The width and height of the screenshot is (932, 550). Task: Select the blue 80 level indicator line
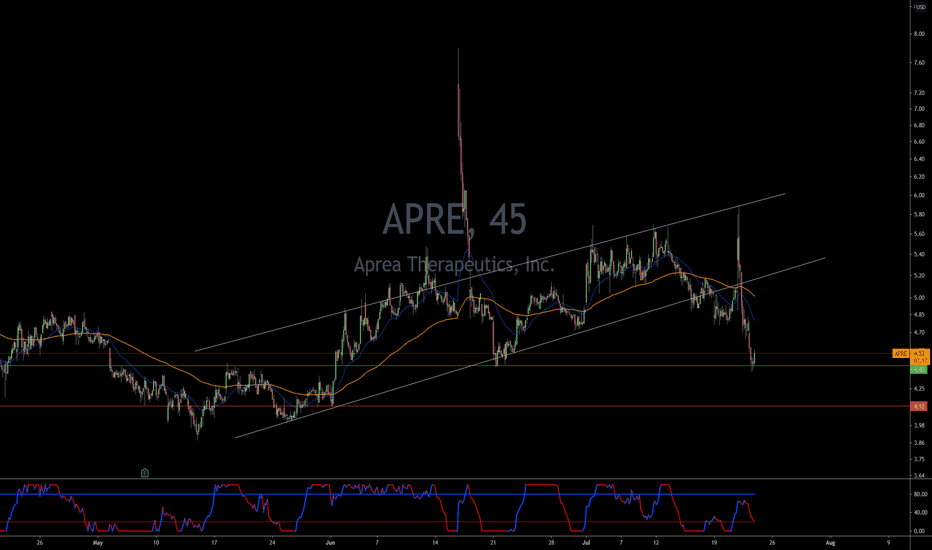[377, 494]
